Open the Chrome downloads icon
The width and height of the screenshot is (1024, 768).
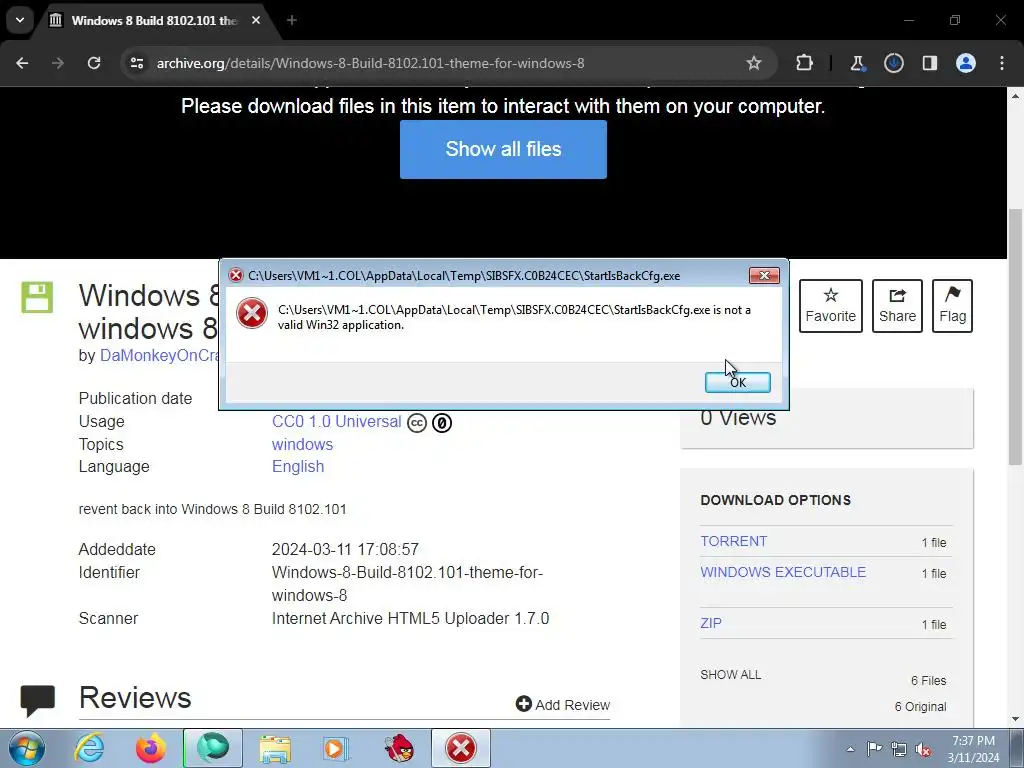click(x=893, y=63)
